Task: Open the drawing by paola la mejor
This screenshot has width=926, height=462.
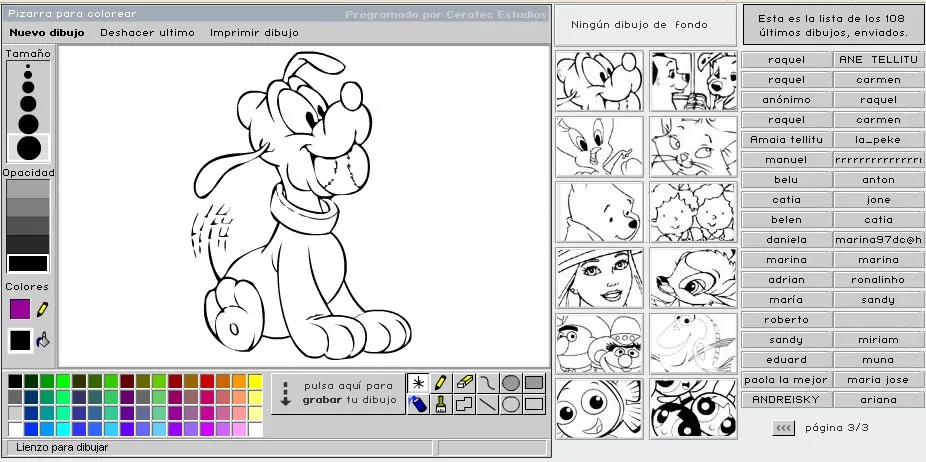Action: pos(786,380)
